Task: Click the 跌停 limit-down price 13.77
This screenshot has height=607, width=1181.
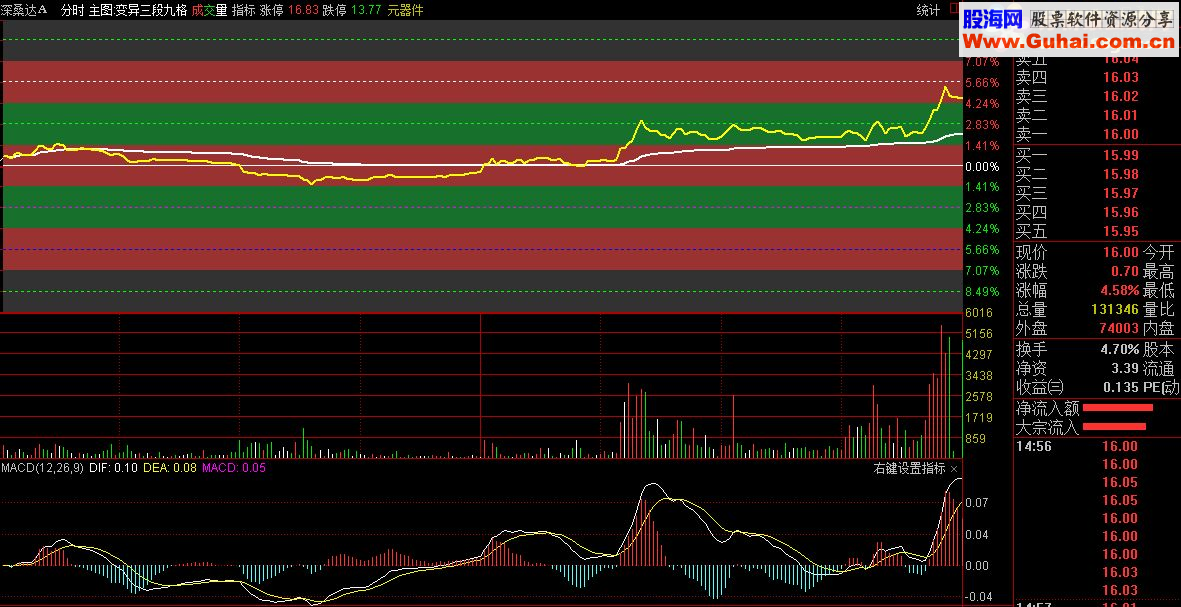Action: click(x=366, y=10)
